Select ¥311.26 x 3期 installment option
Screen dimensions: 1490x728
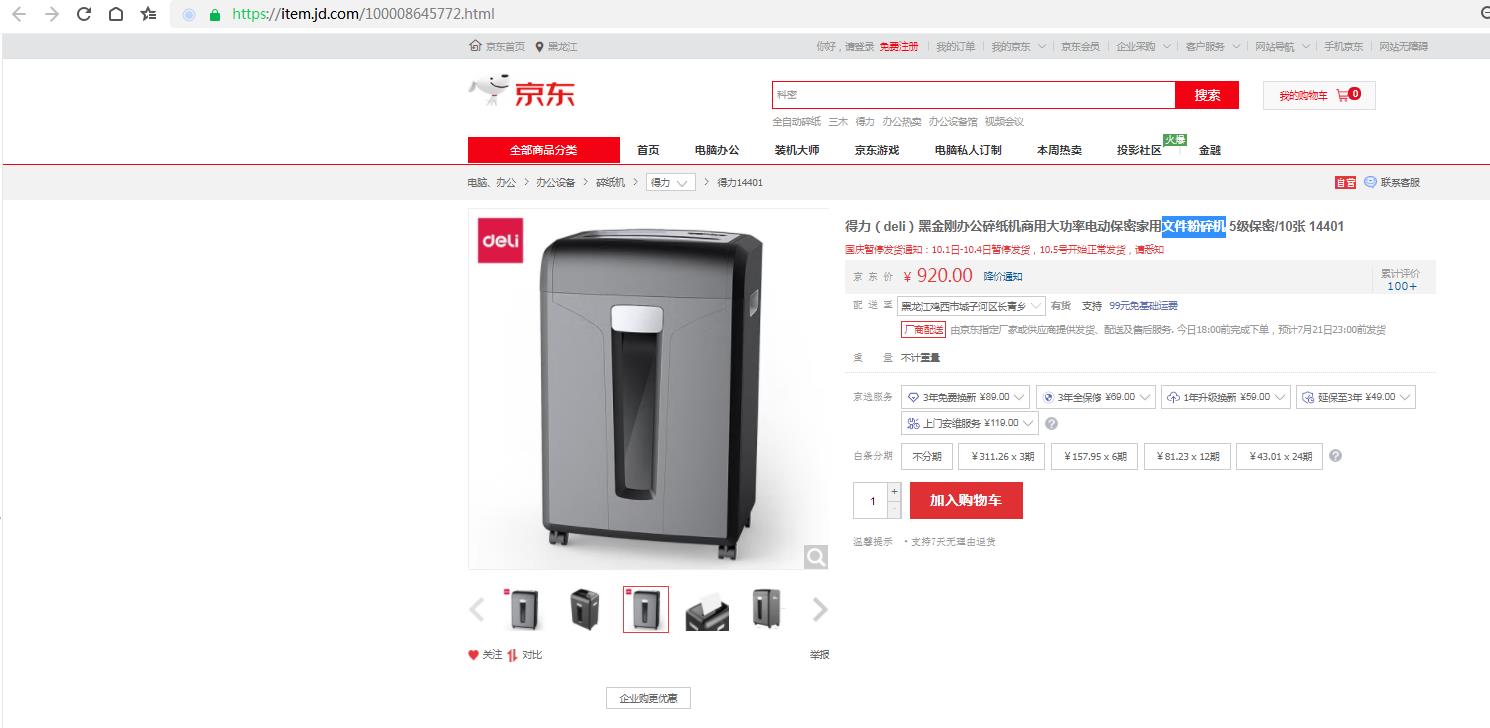coord(1002,457)
